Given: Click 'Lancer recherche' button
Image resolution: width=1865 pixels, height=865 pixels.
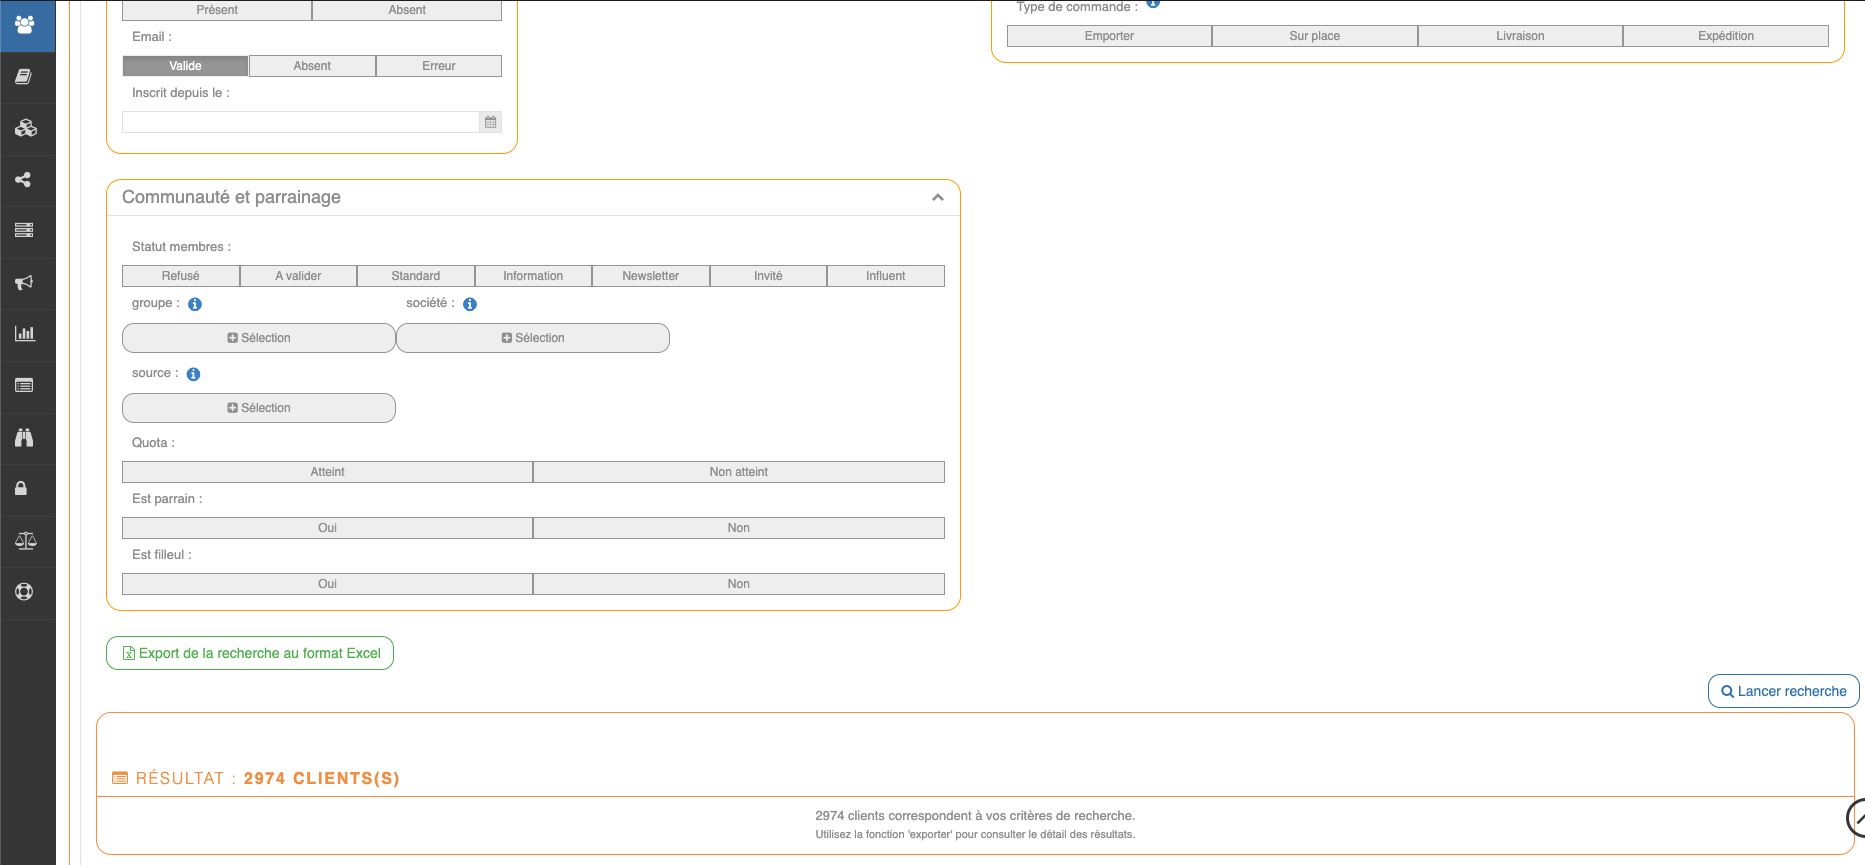Looking at the screenshot, I should coord(1783,691).
